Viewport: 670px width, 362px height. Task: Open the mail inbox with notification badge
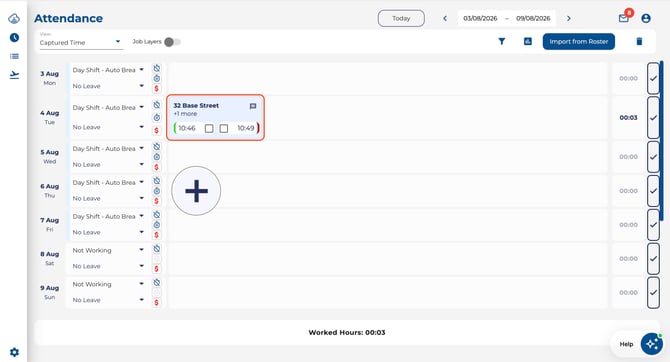click(624, 18)
